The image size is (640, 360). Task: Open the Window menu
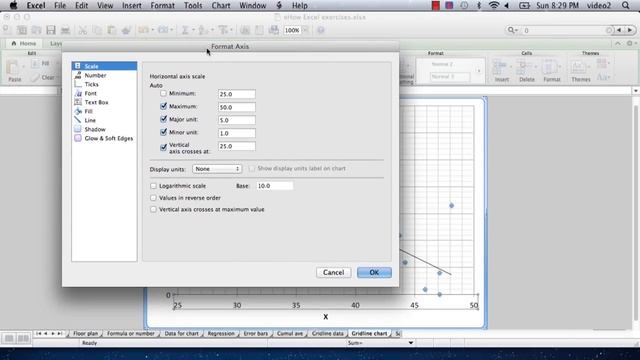[x=252, y=6]
